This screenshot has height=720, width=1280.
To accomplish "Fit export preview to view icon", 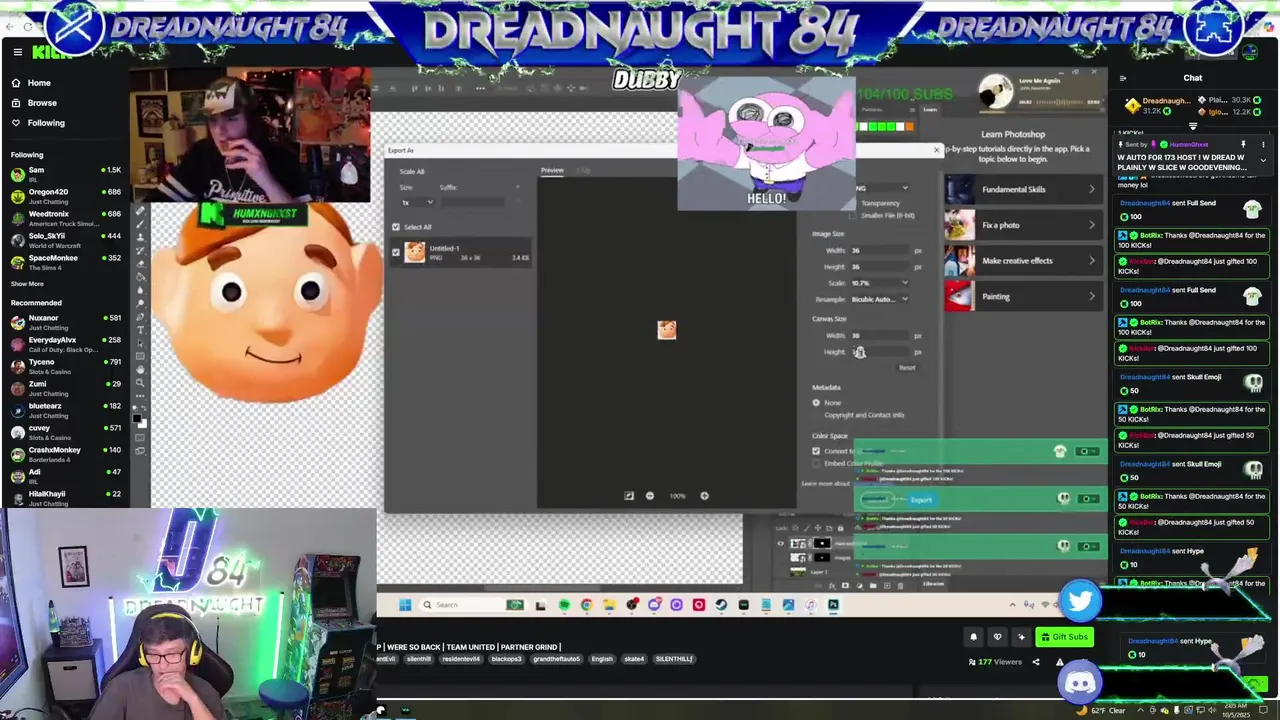I will (629, 496).
